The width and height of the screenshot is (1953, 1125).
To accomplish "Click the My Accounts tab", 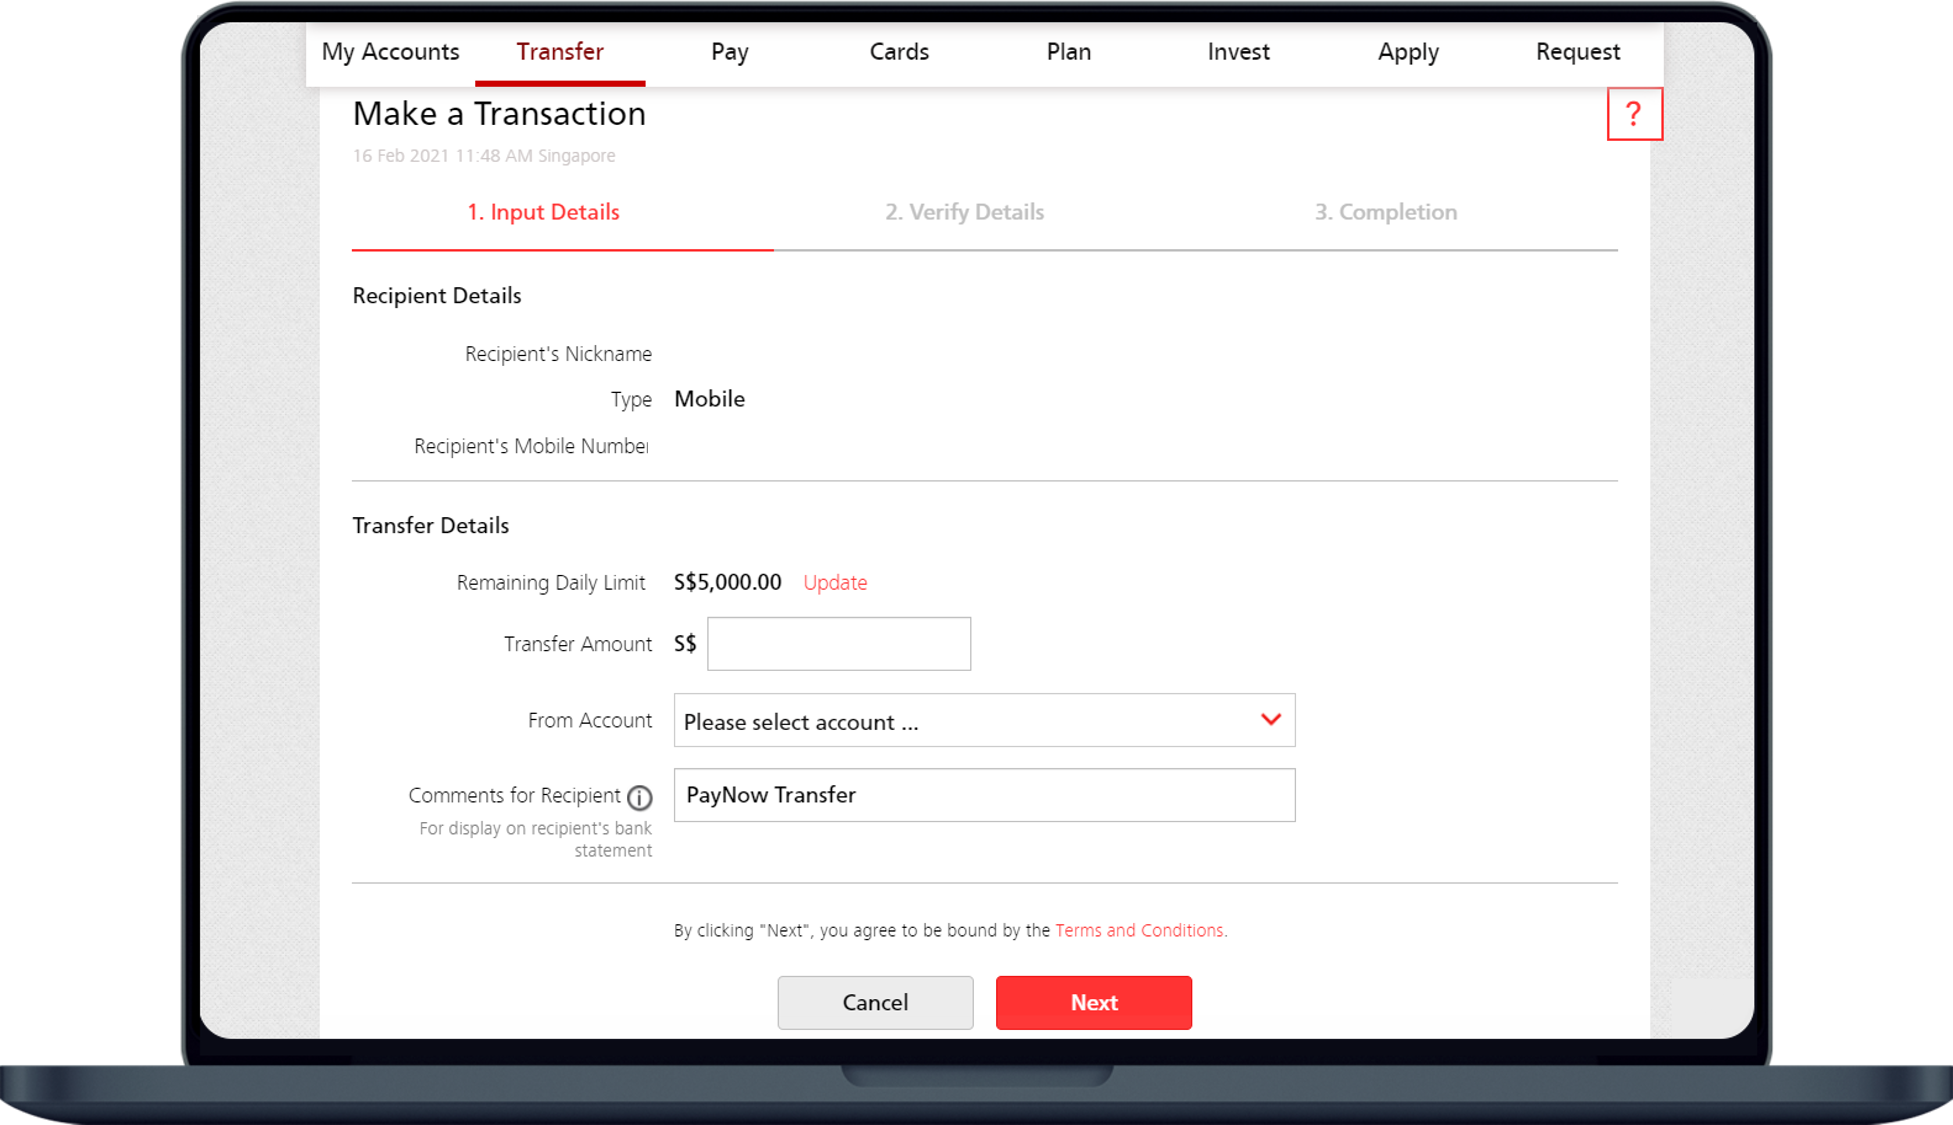I will click(389, 51).
